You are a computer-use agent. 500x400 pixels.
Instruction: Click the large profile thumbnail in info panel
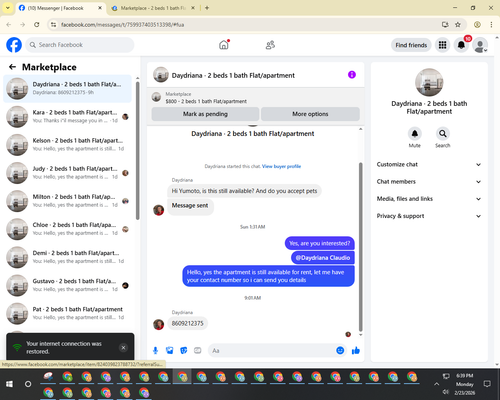coord(429,82)
